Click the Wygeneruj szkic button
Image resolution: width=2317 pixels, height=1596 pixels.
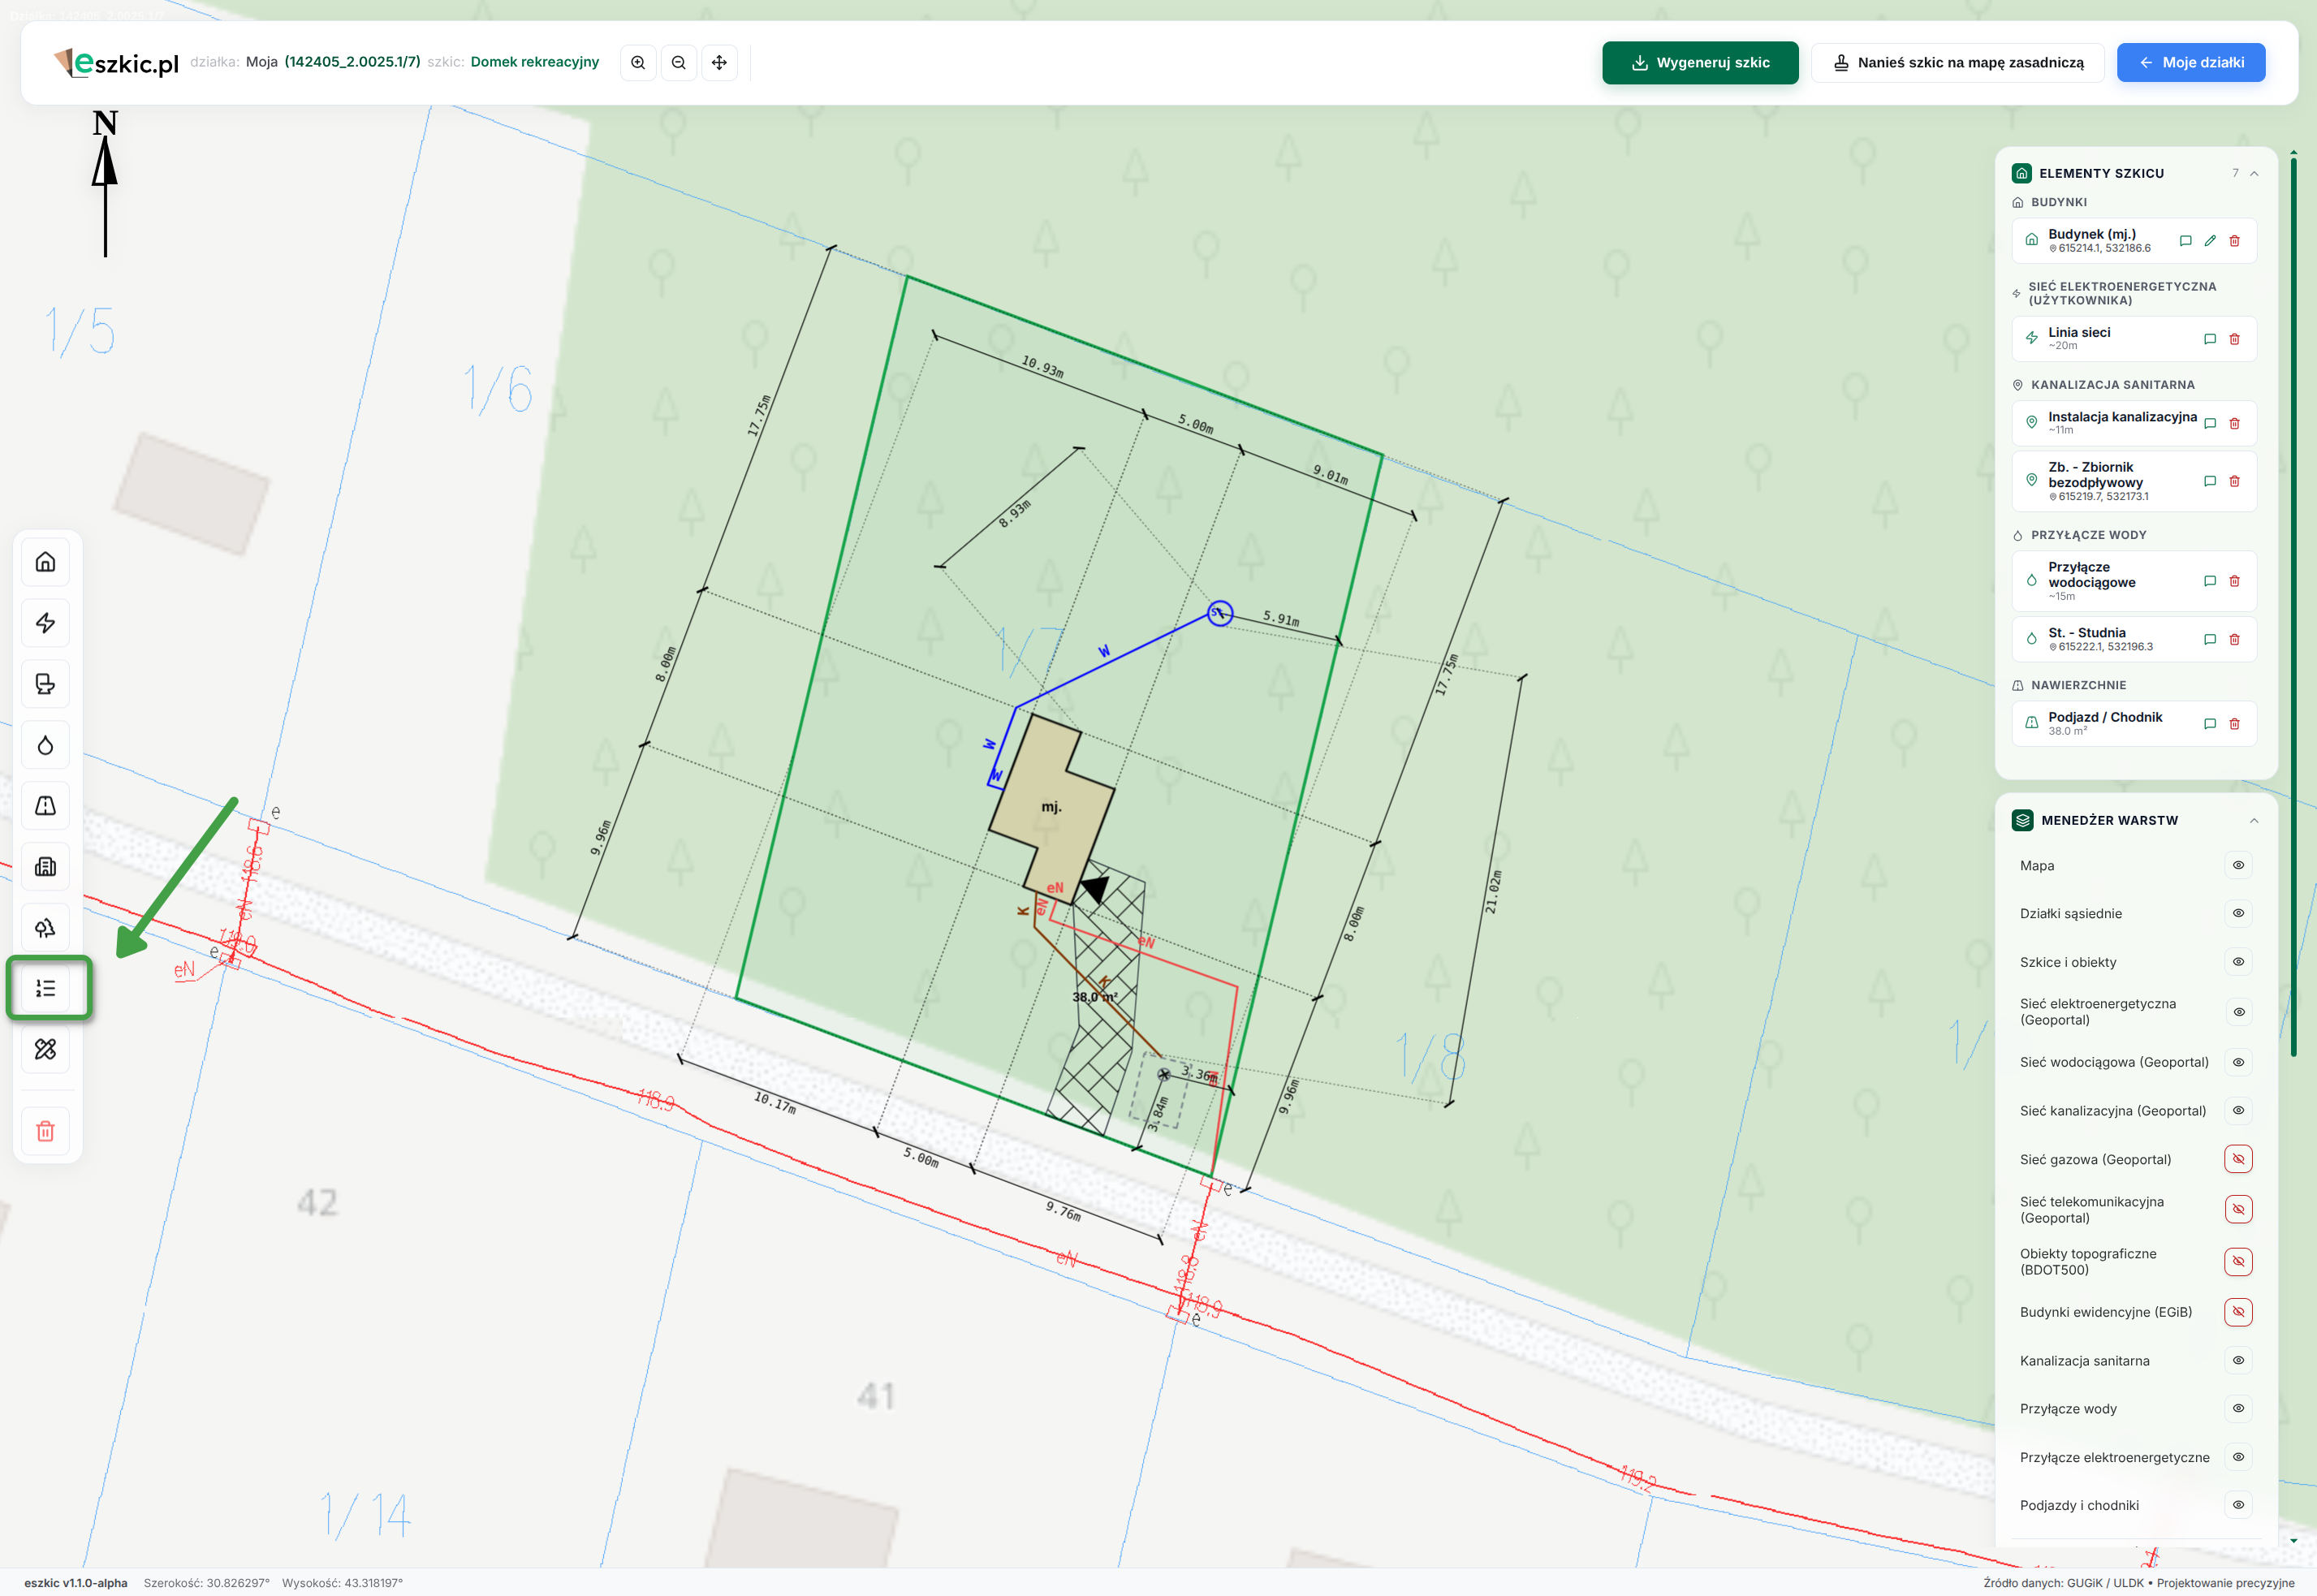[1700, 62]
